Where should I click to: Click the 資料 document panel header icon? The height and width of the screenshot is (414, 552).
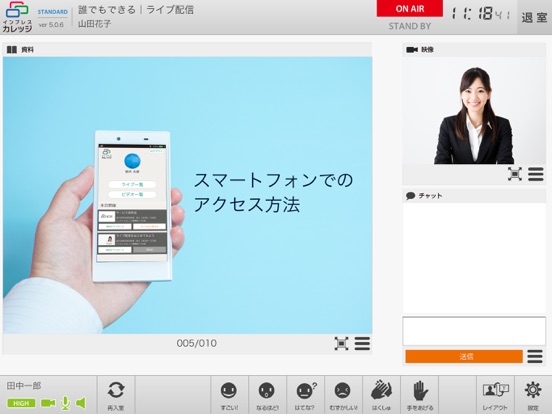(12, 50)
